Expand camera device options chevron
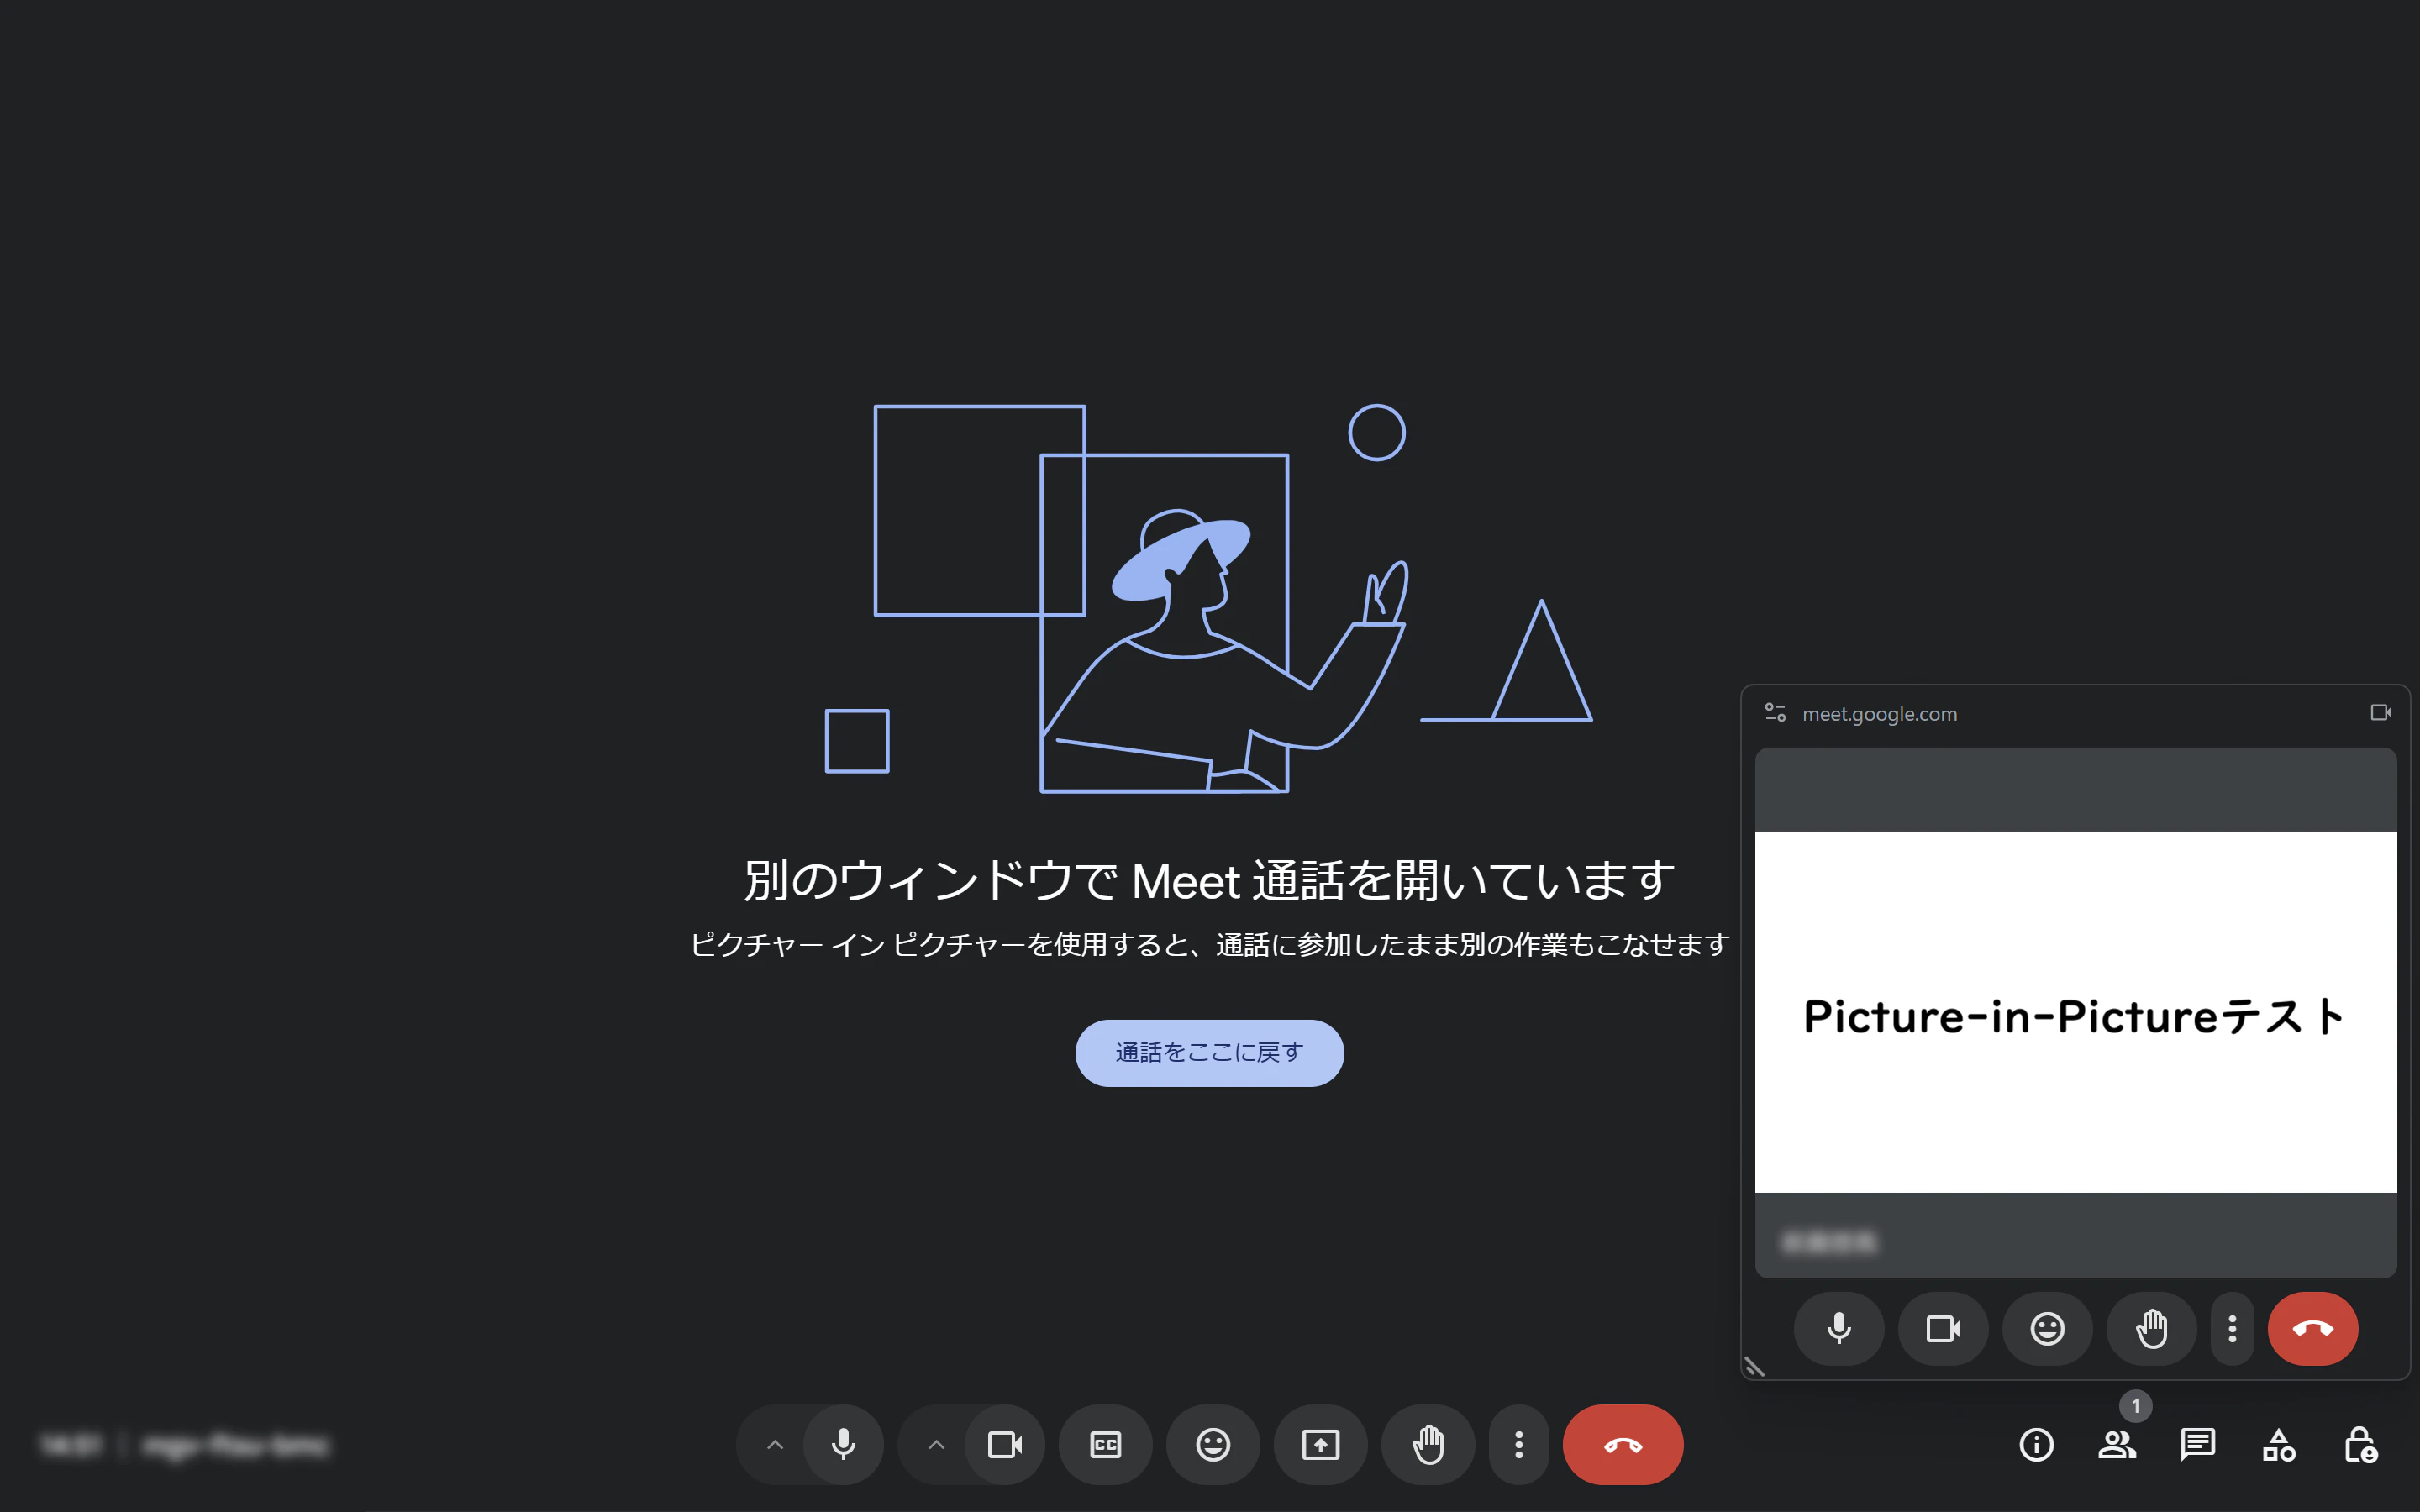The image size is (2420, 1512). coord(935,1444)
